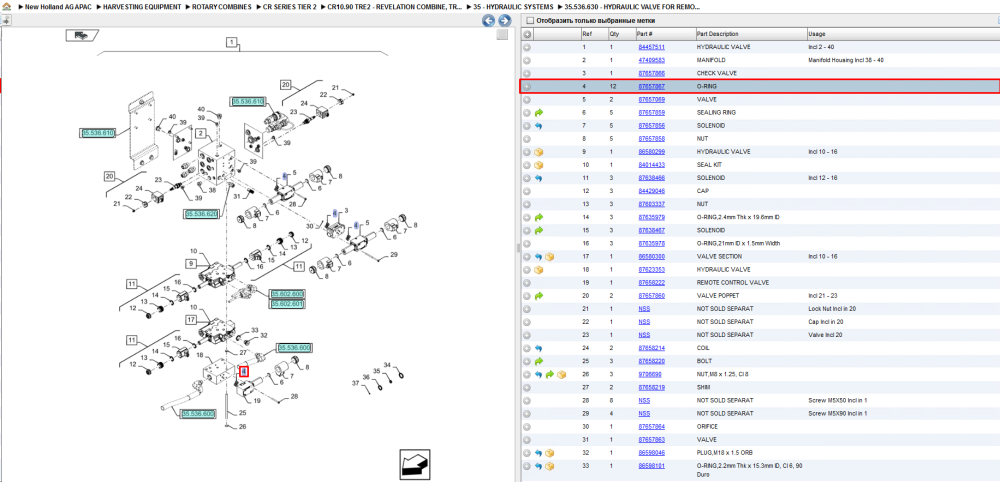Open 'CR SERIES TIER 2' breadcrumb
1000x482 pixels.
click(290, 6)
